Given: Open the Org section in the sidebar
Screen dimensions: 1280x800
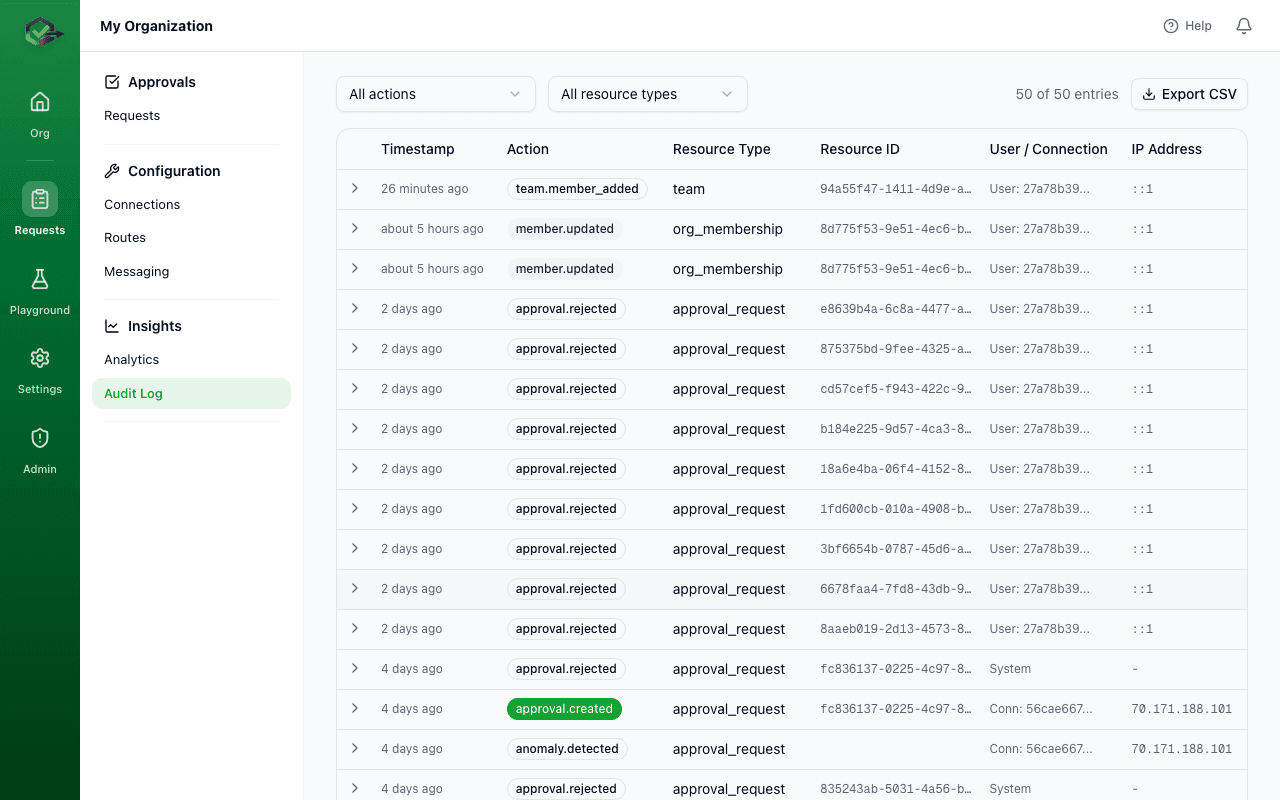Looking at the screenshot, I should (40, 110).
